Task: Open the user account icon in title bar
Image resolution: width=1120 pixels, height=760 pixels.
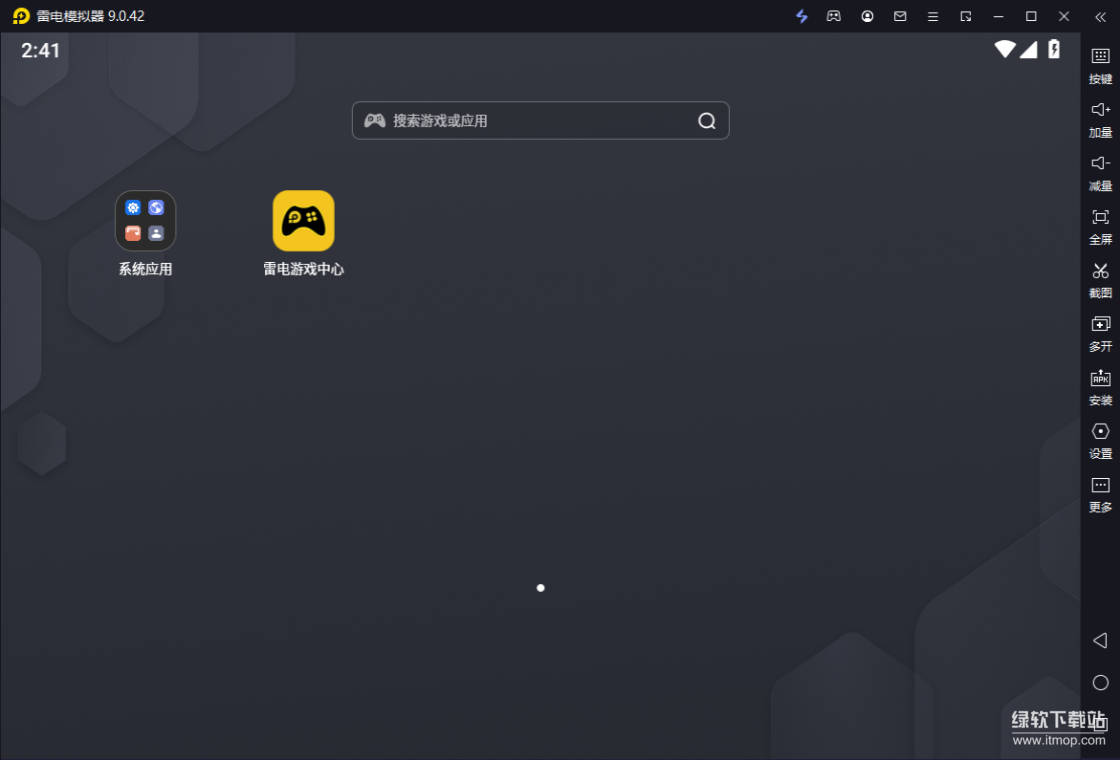Action: click(867, 16)
